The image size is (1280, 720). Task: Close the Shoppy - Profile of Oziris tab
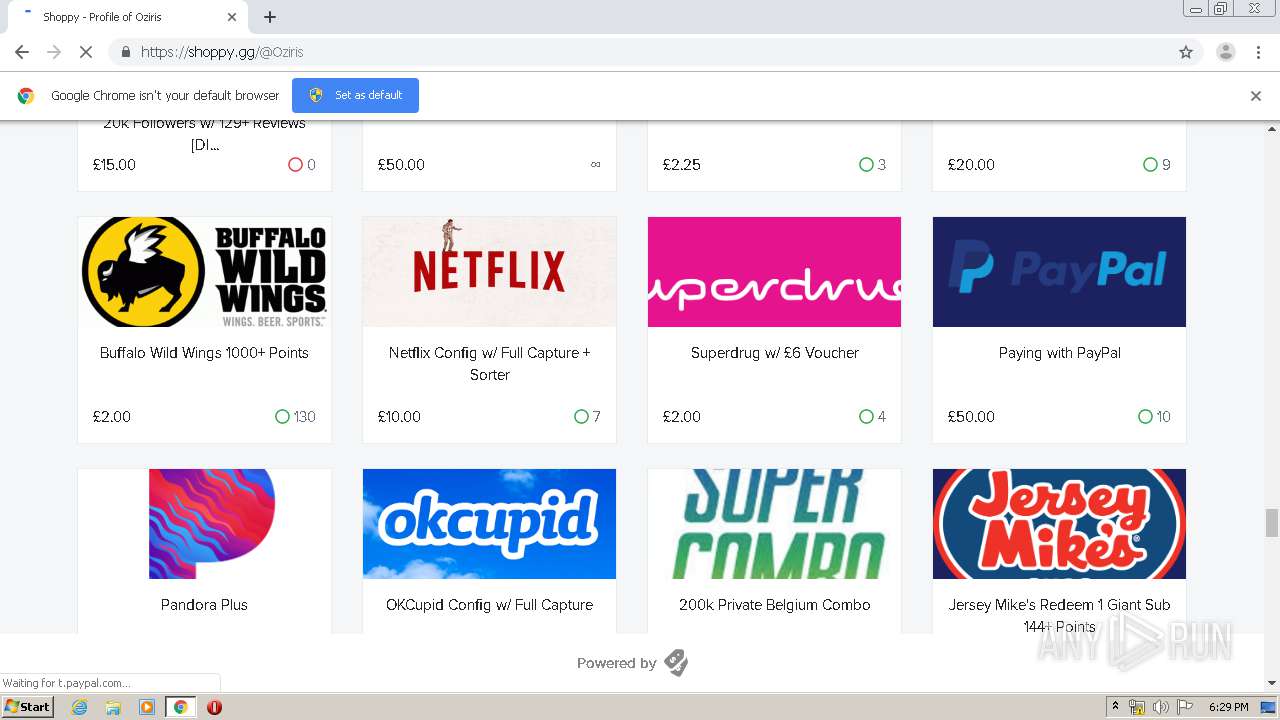(x=232, y=17)
